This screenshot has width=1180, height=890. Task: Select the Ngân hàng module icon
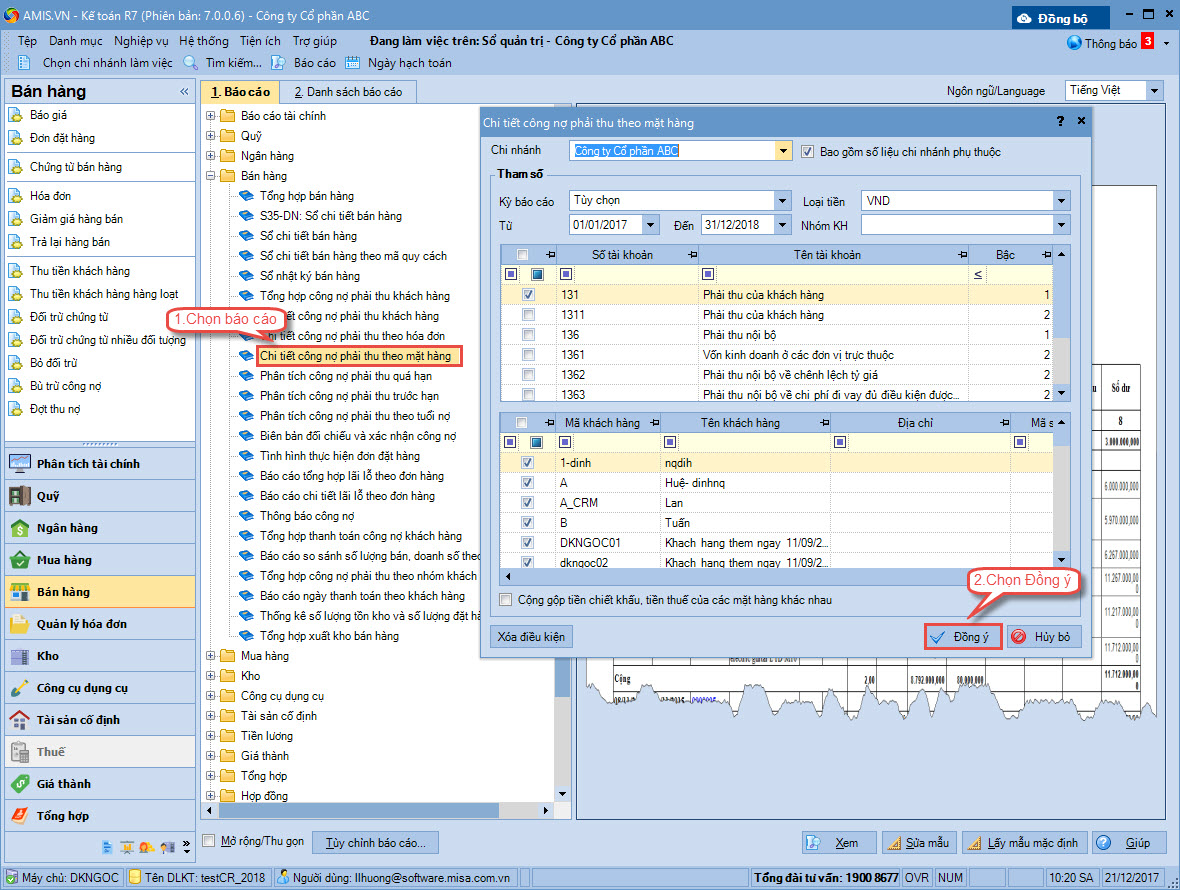(19, 528)
